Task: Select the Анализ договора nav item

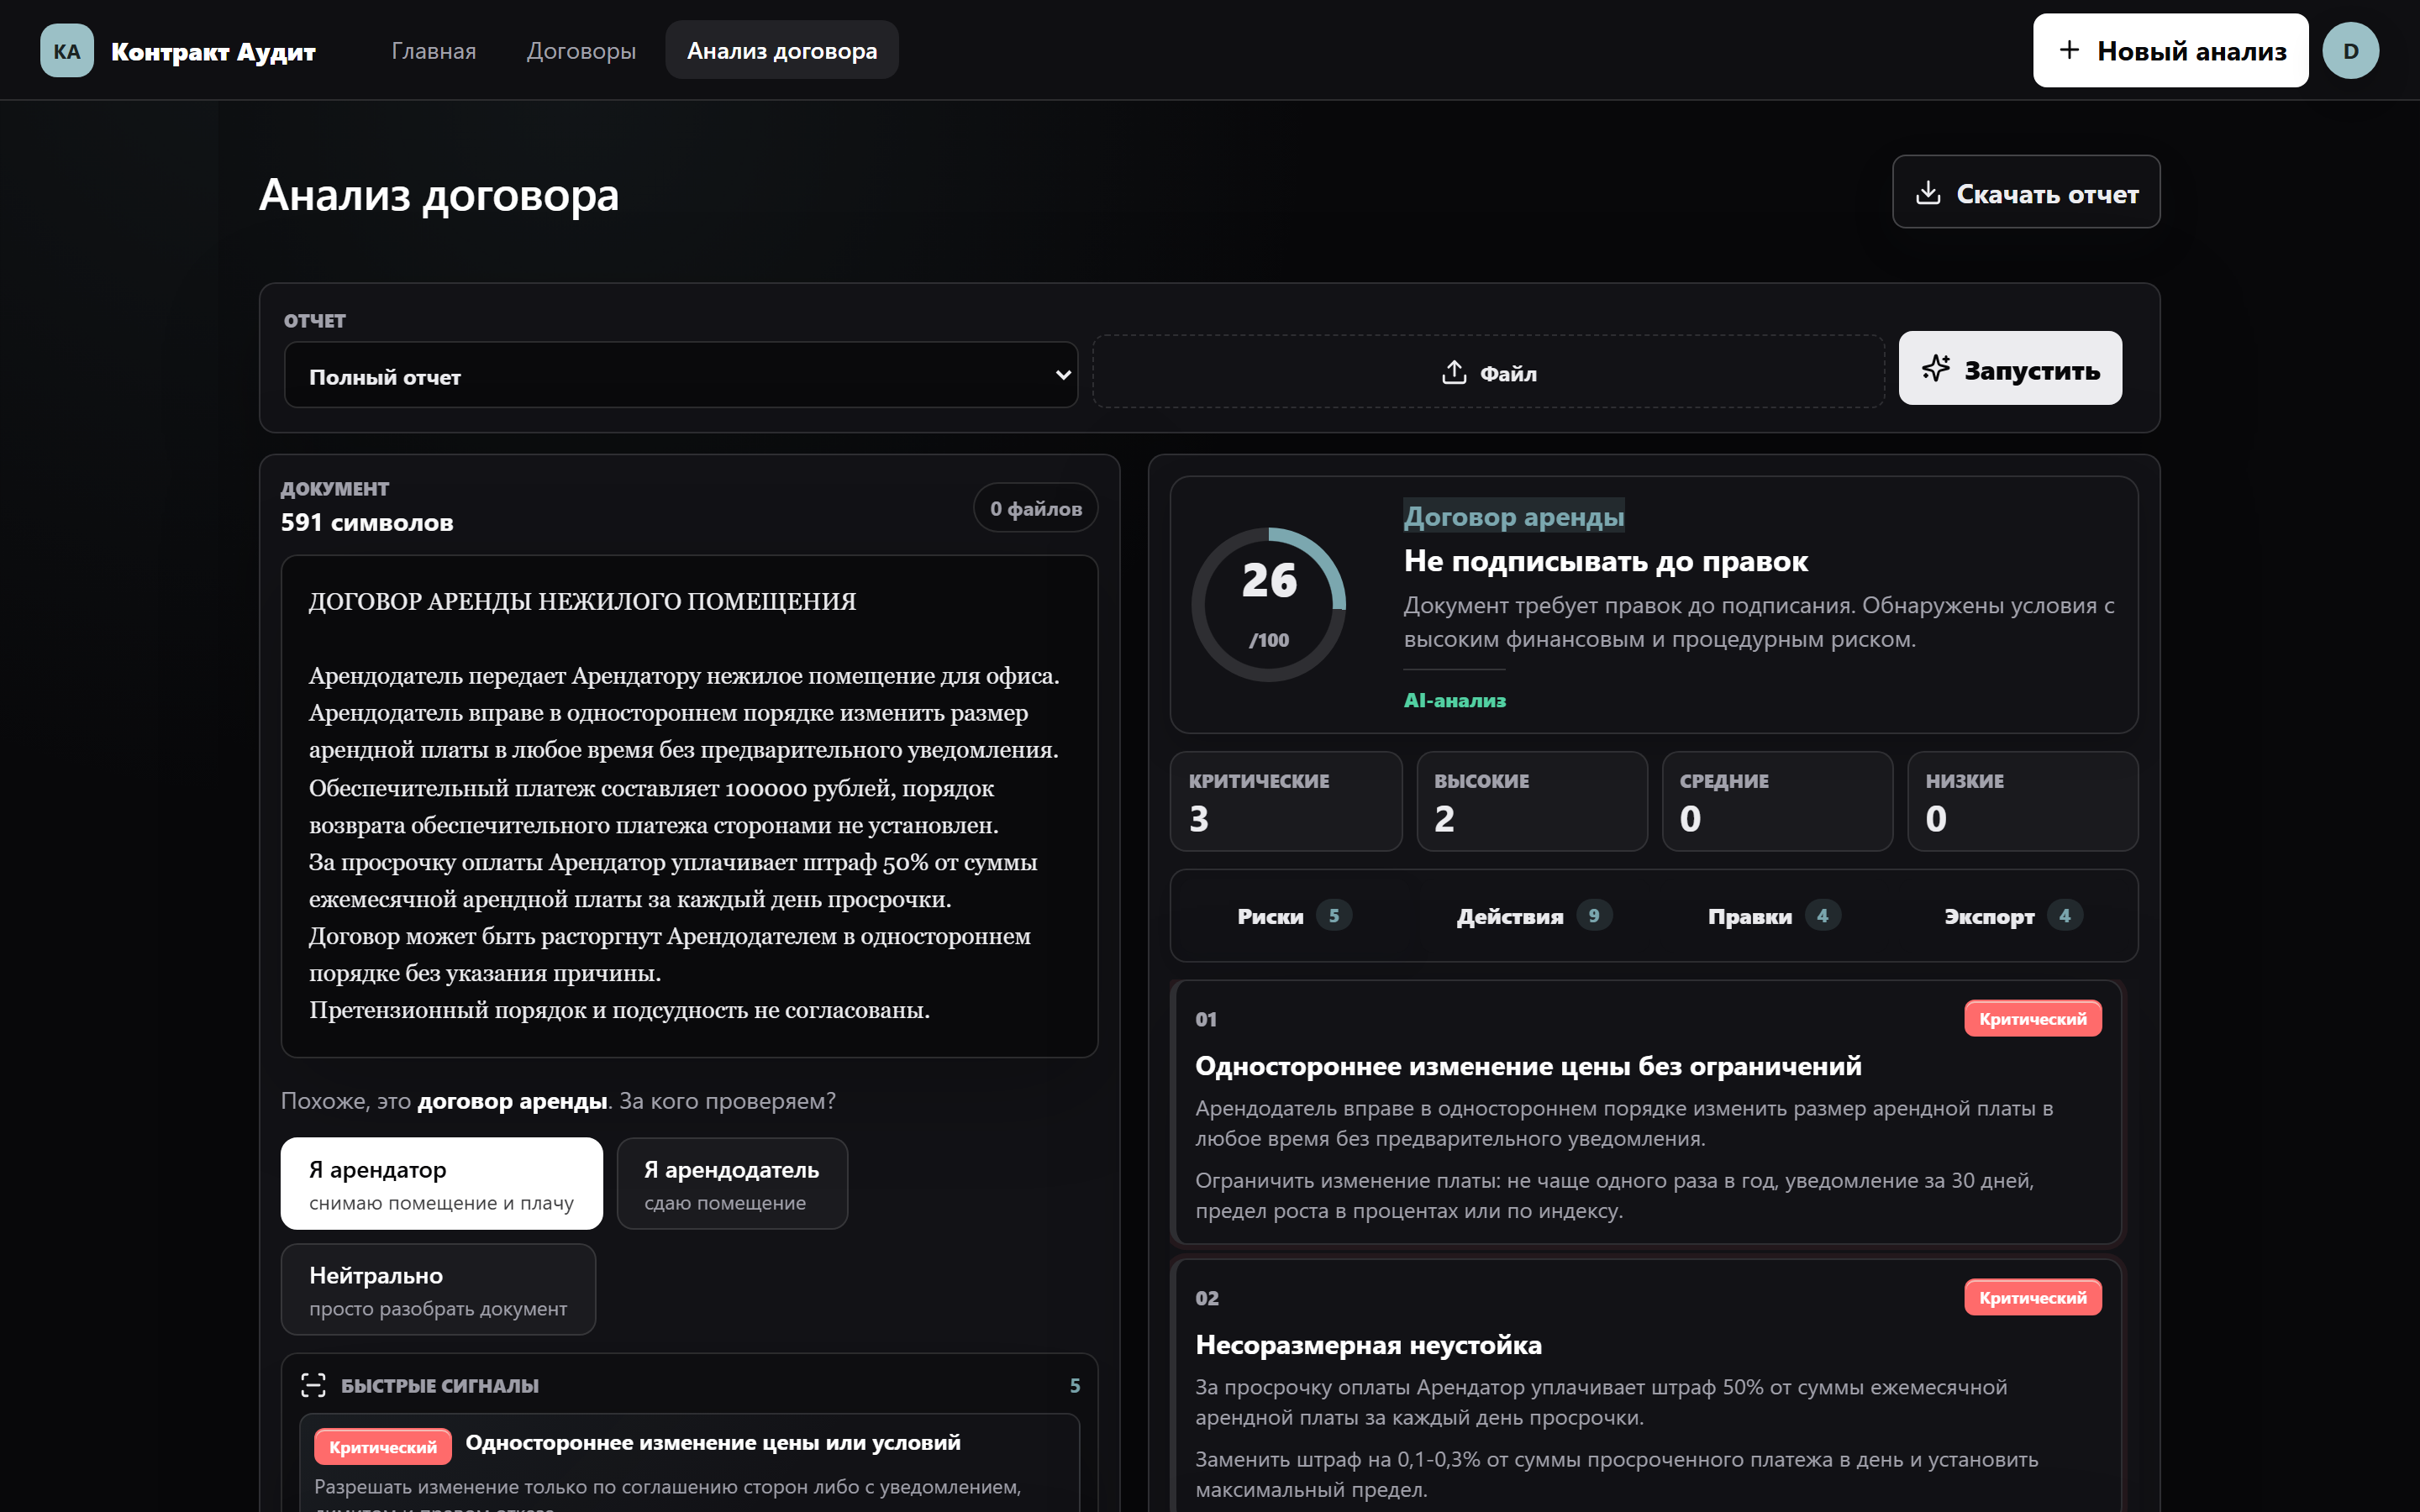Action: (x=782, y=51)
